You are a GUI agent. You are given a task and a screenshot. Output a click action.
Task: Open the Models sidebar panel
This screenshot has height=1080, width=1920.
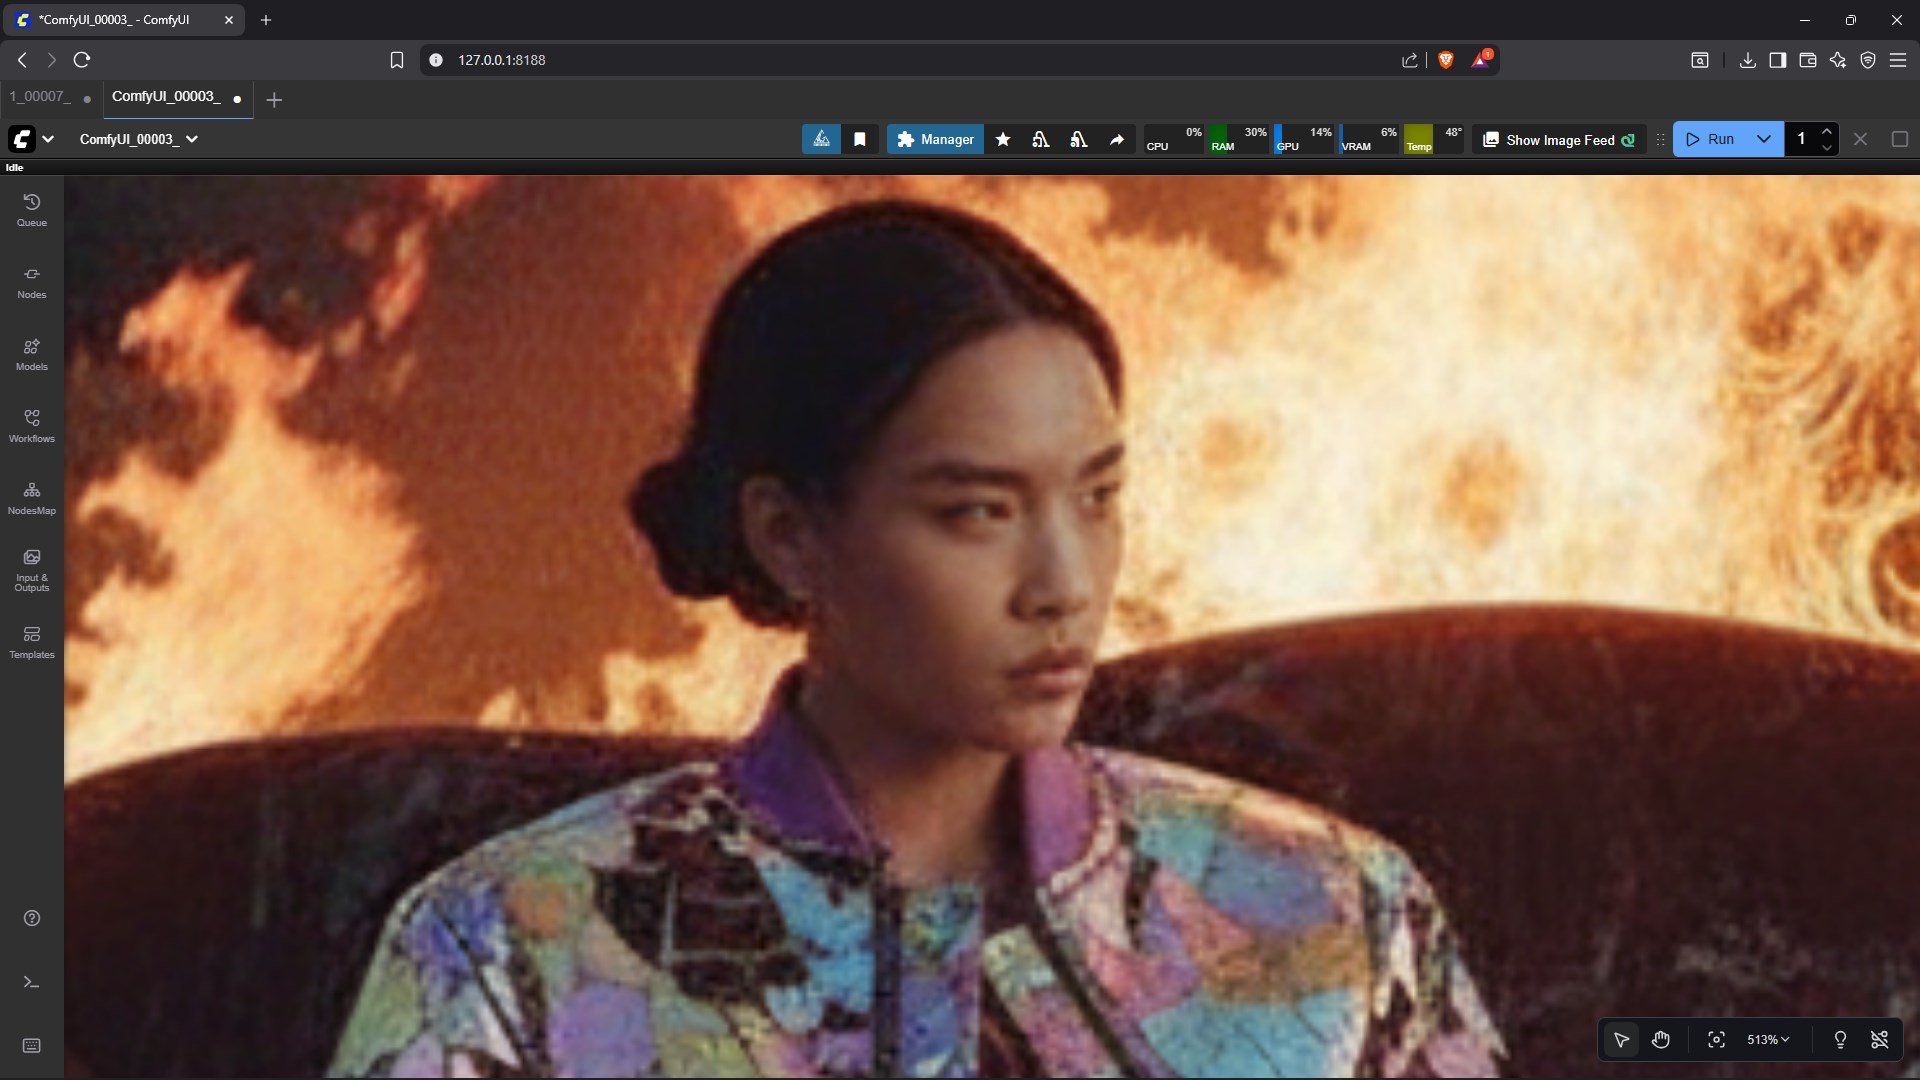(x=31, y=353)
